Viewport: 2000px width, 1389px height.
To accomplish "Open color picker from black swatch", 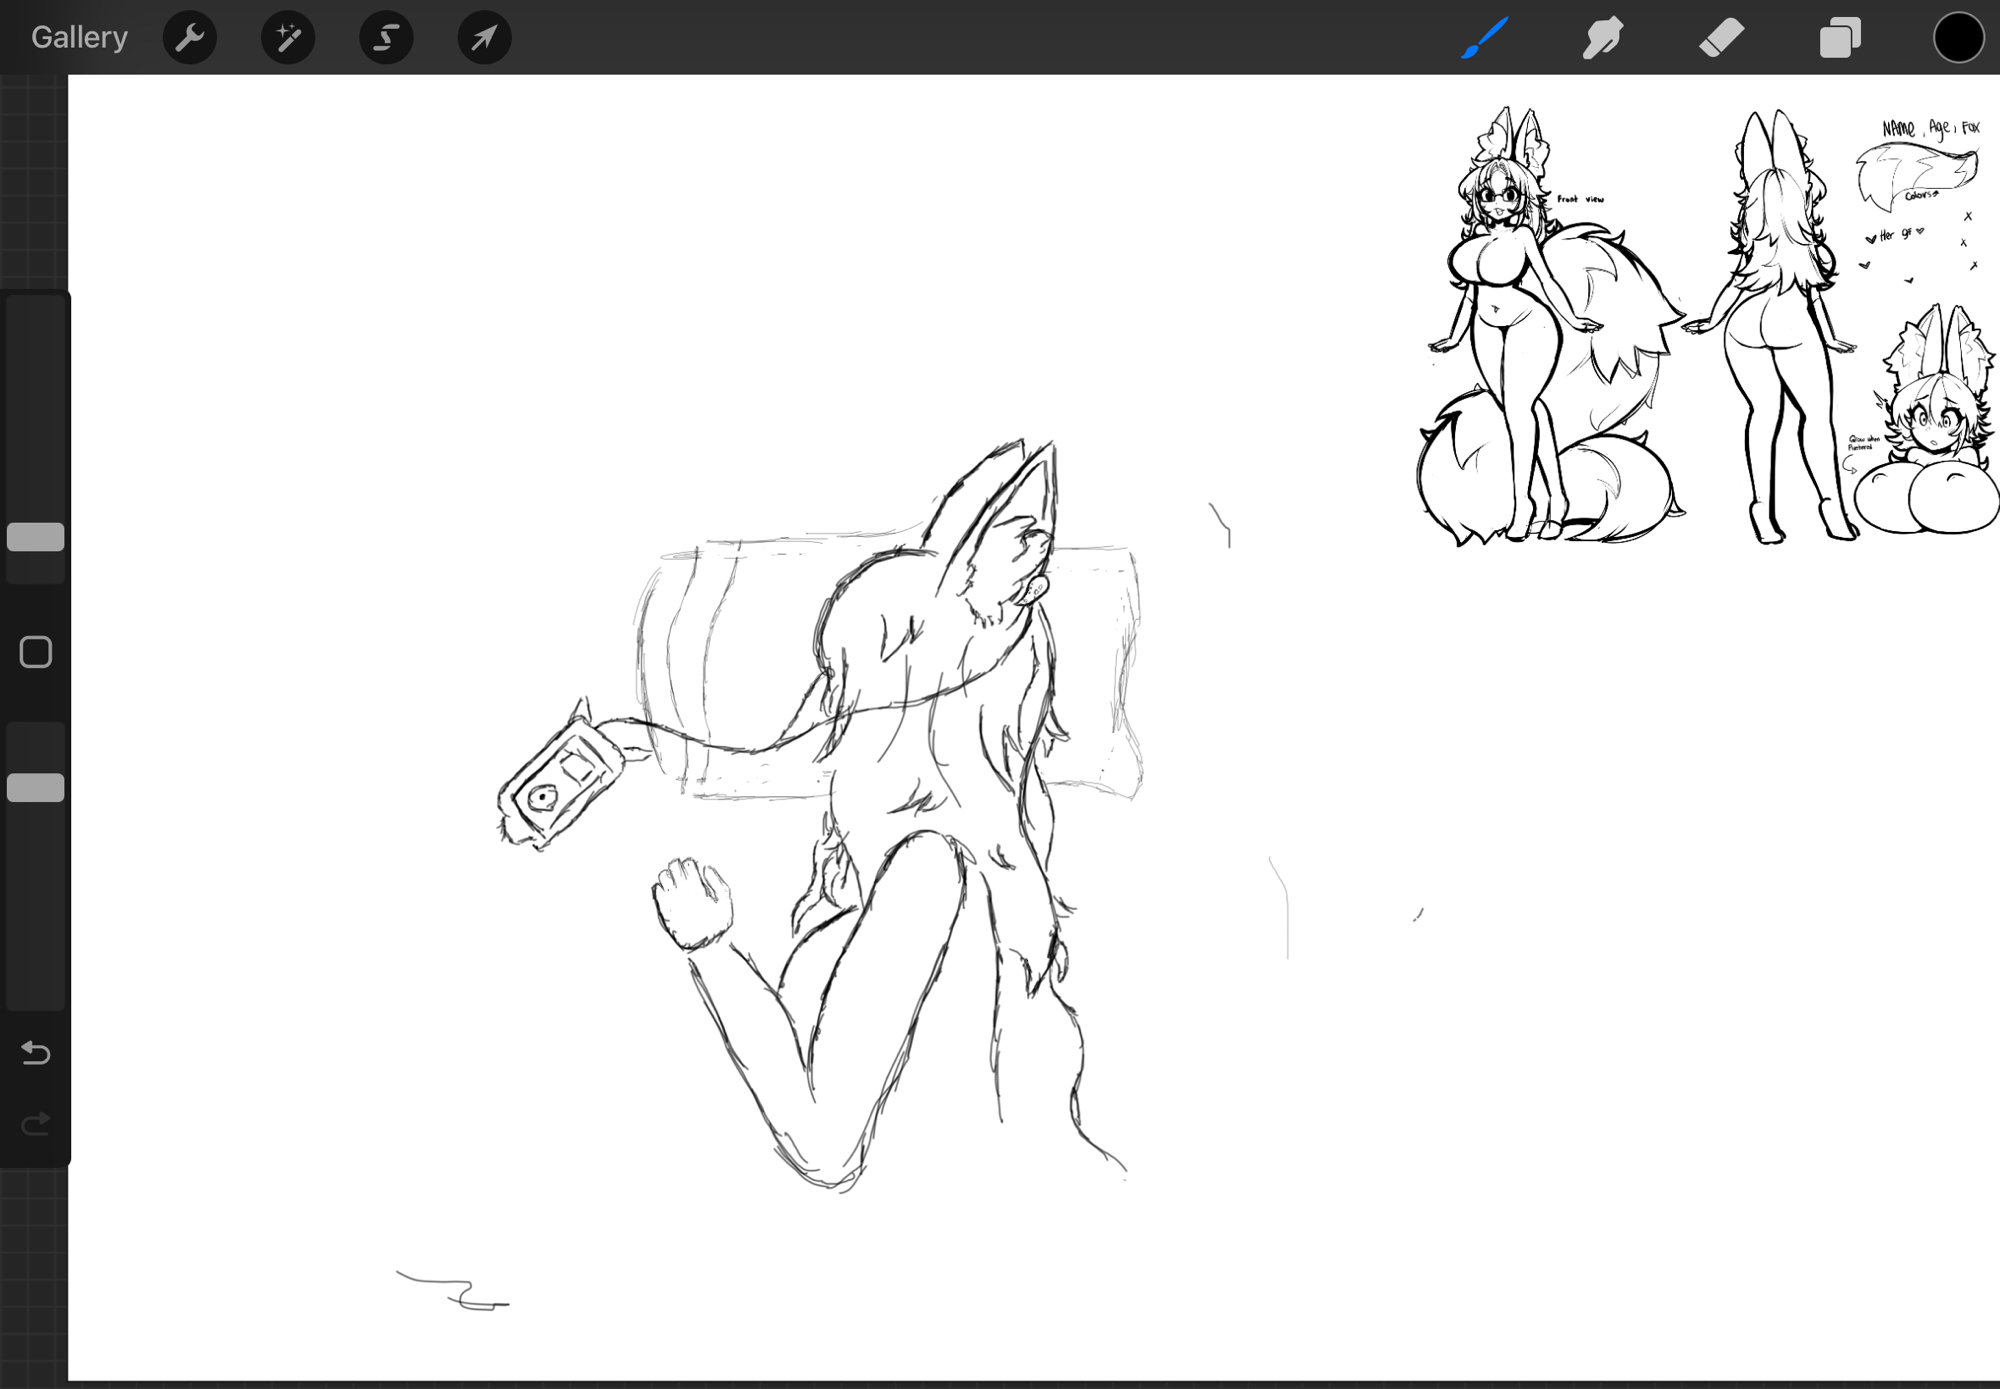I will [1957, 38].
